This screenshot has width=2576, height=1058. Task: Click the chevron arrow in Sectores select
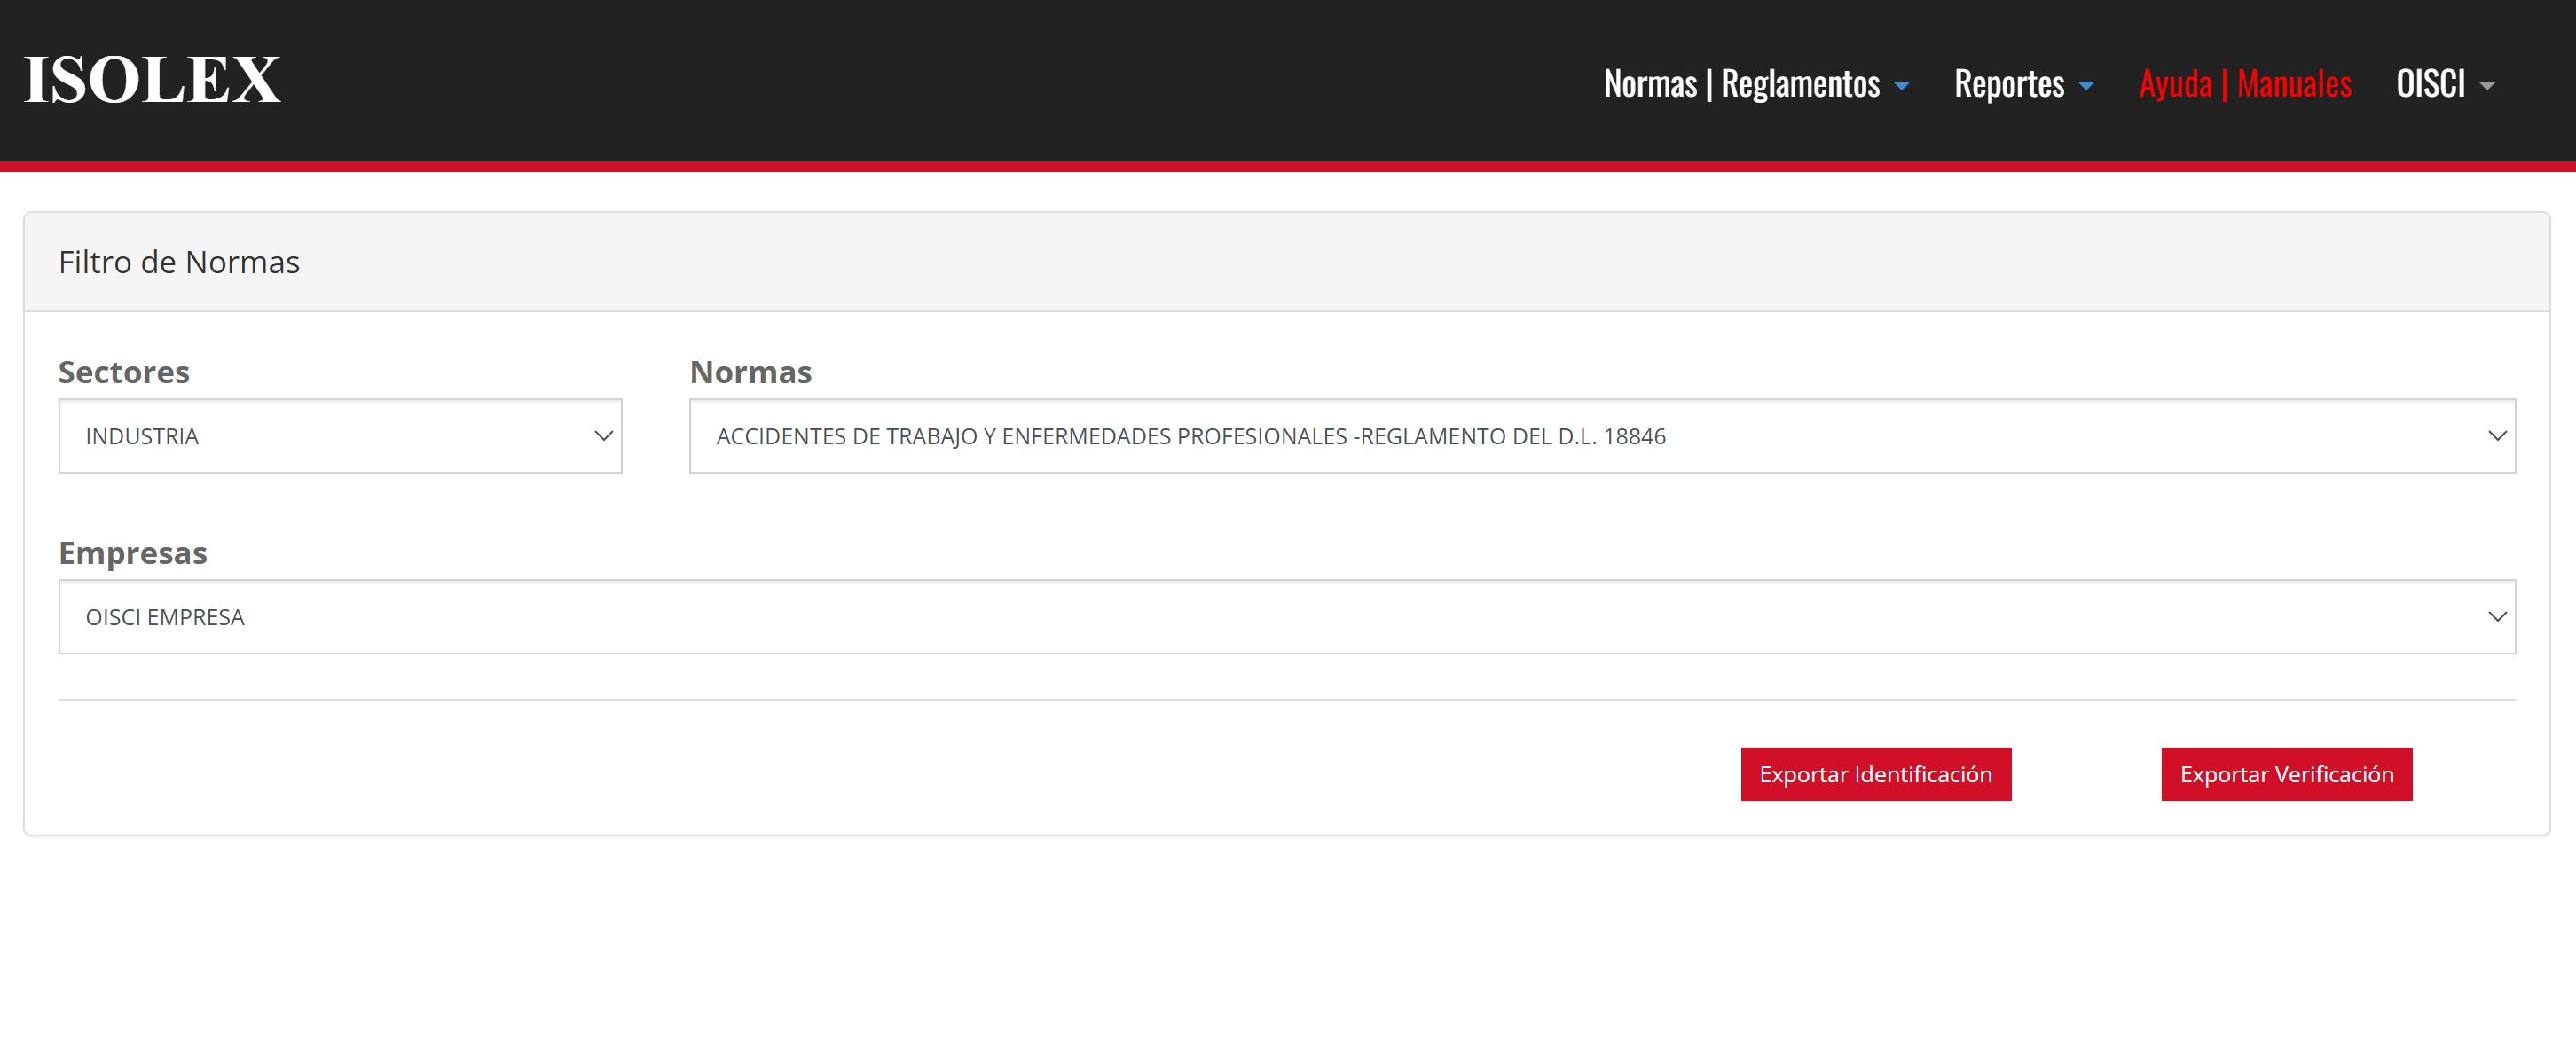coord(603,436)
